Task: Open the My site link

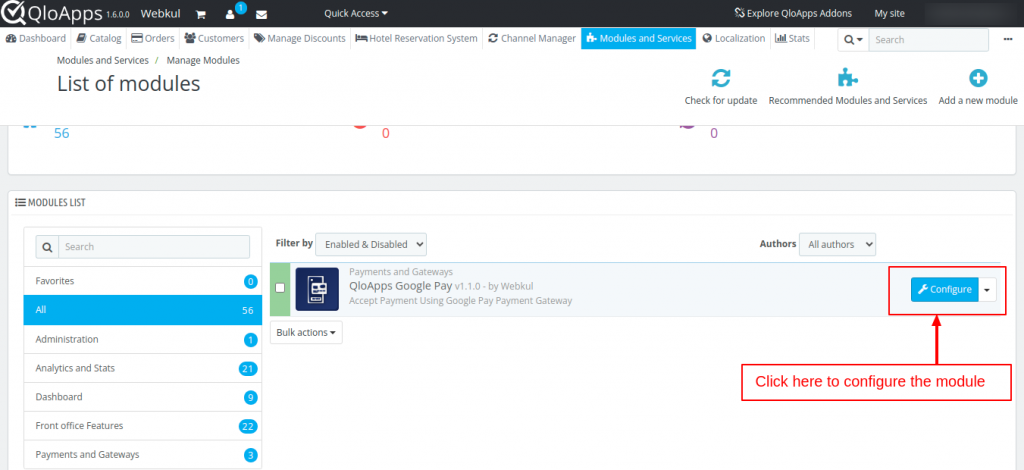Action: tap(889, 13)
